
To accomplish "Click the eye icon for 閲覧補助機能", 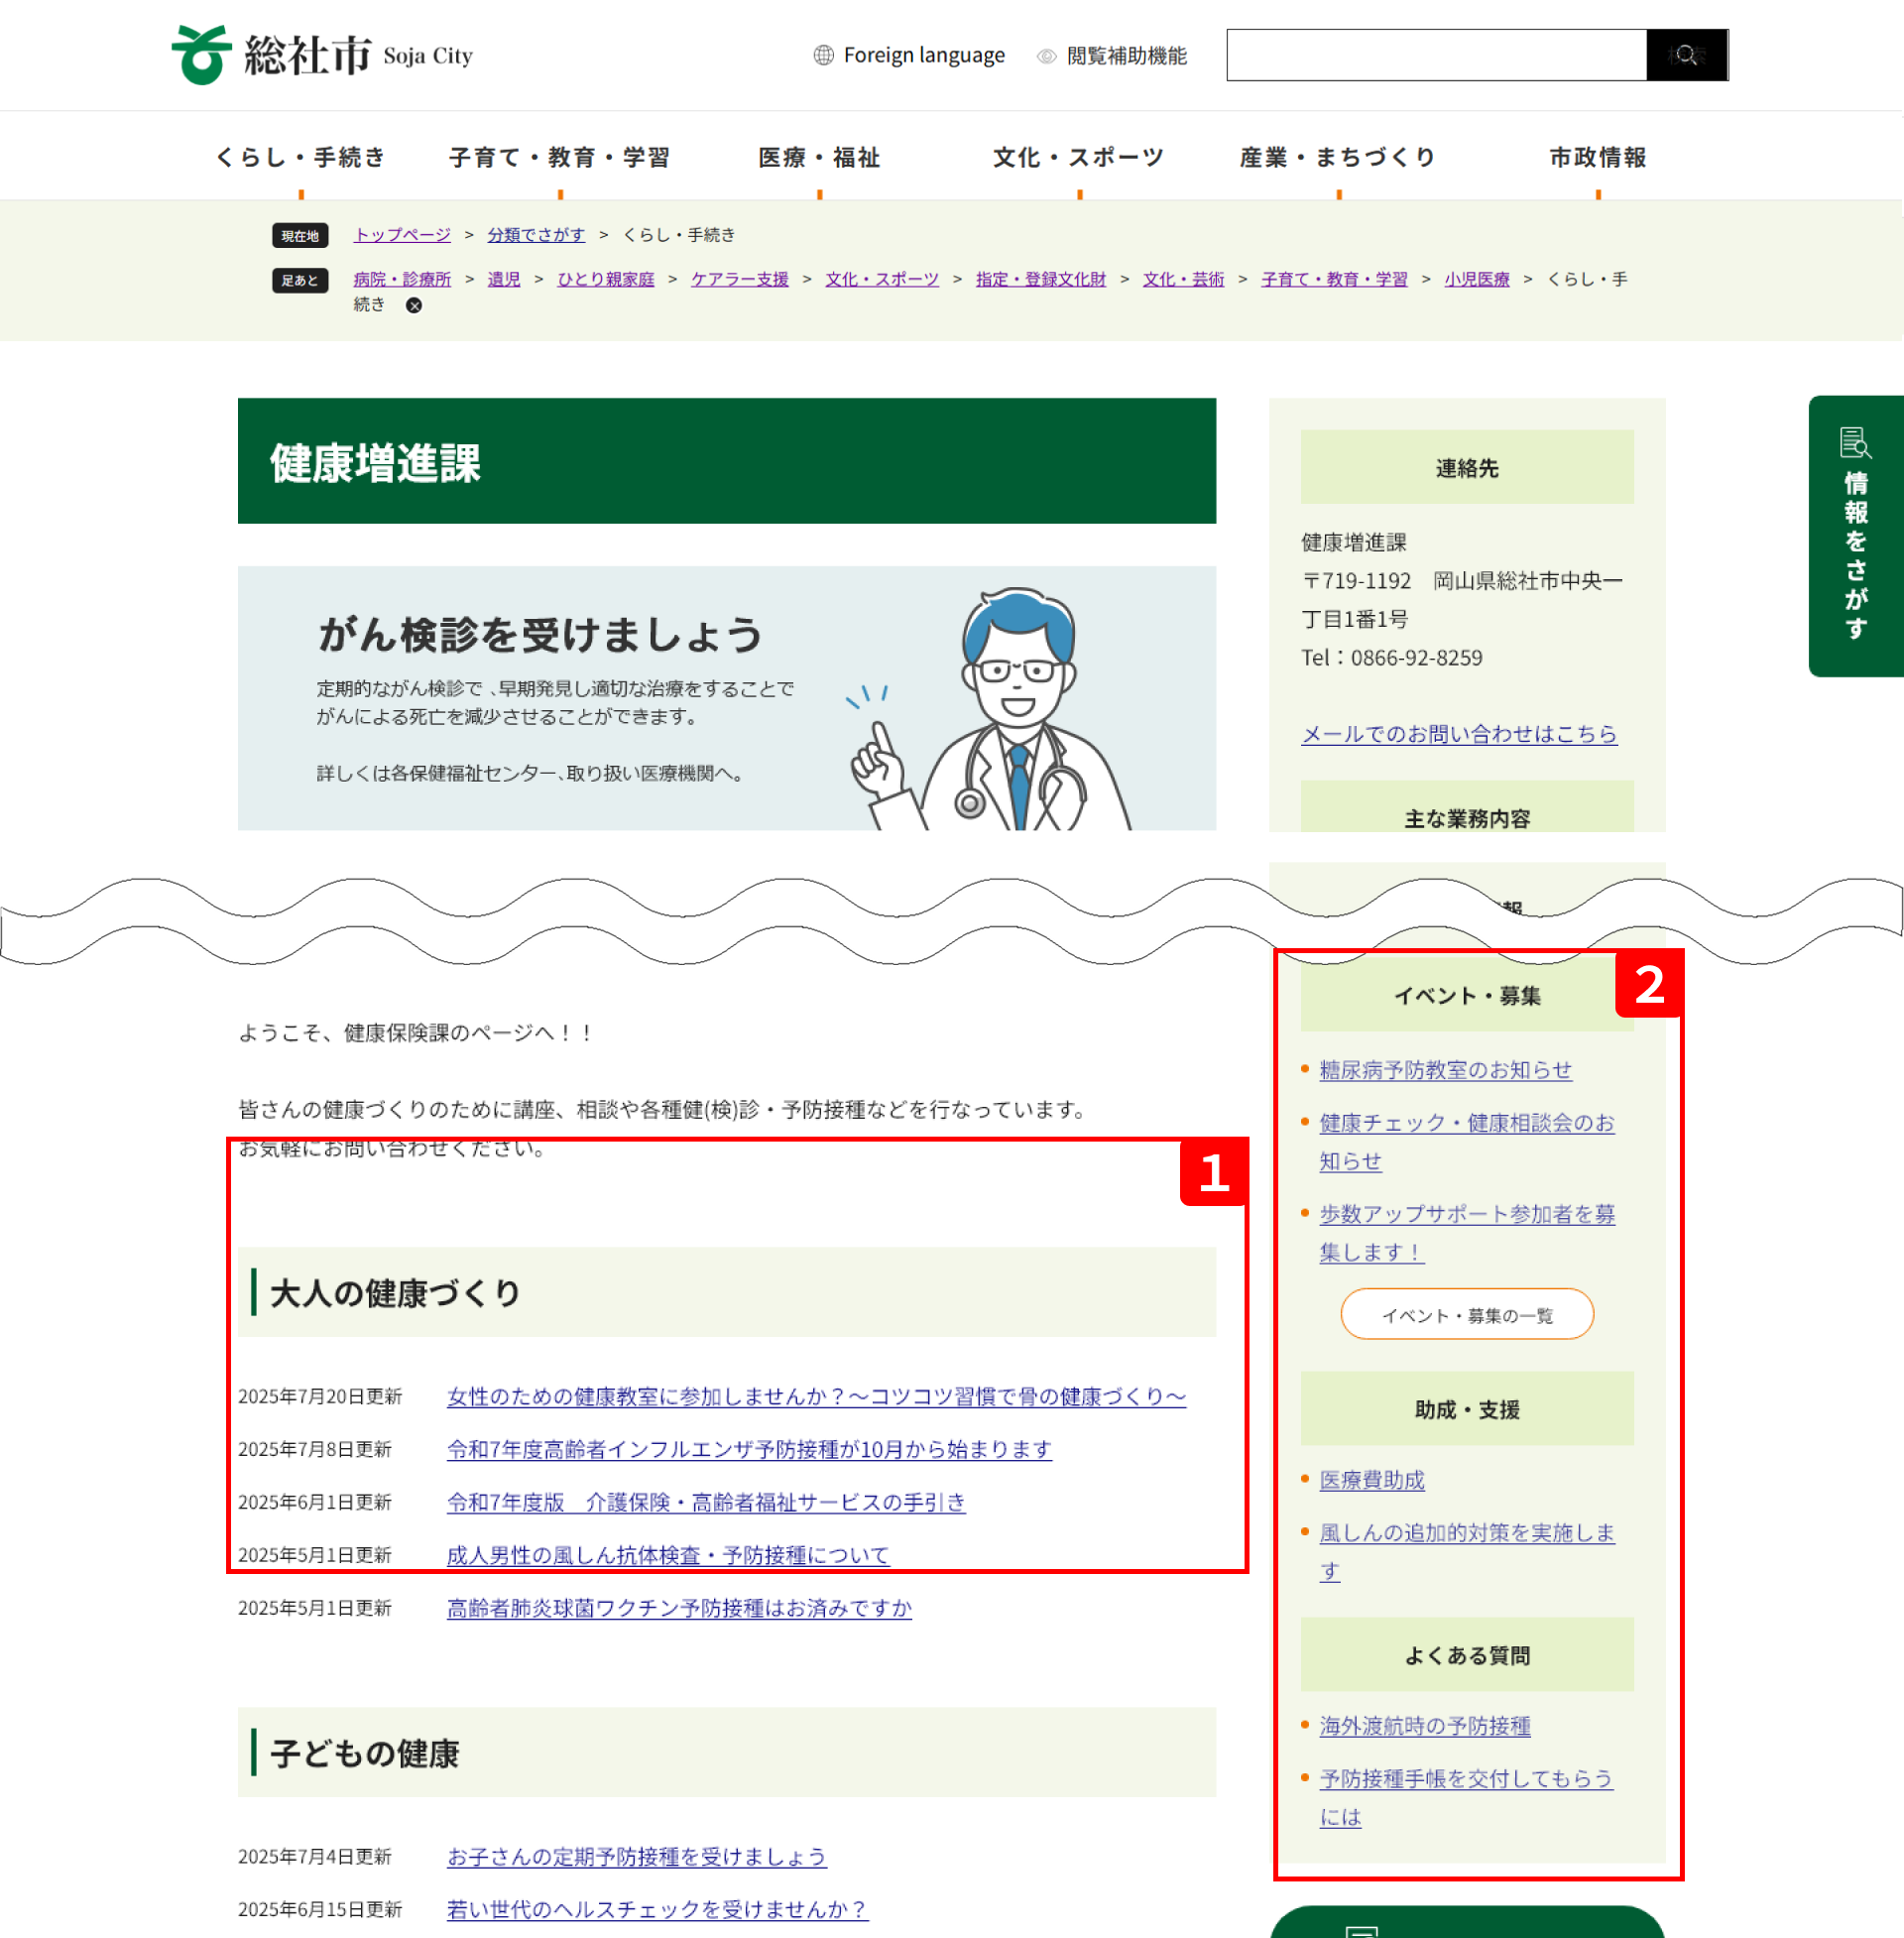I will pos(1046,56).
